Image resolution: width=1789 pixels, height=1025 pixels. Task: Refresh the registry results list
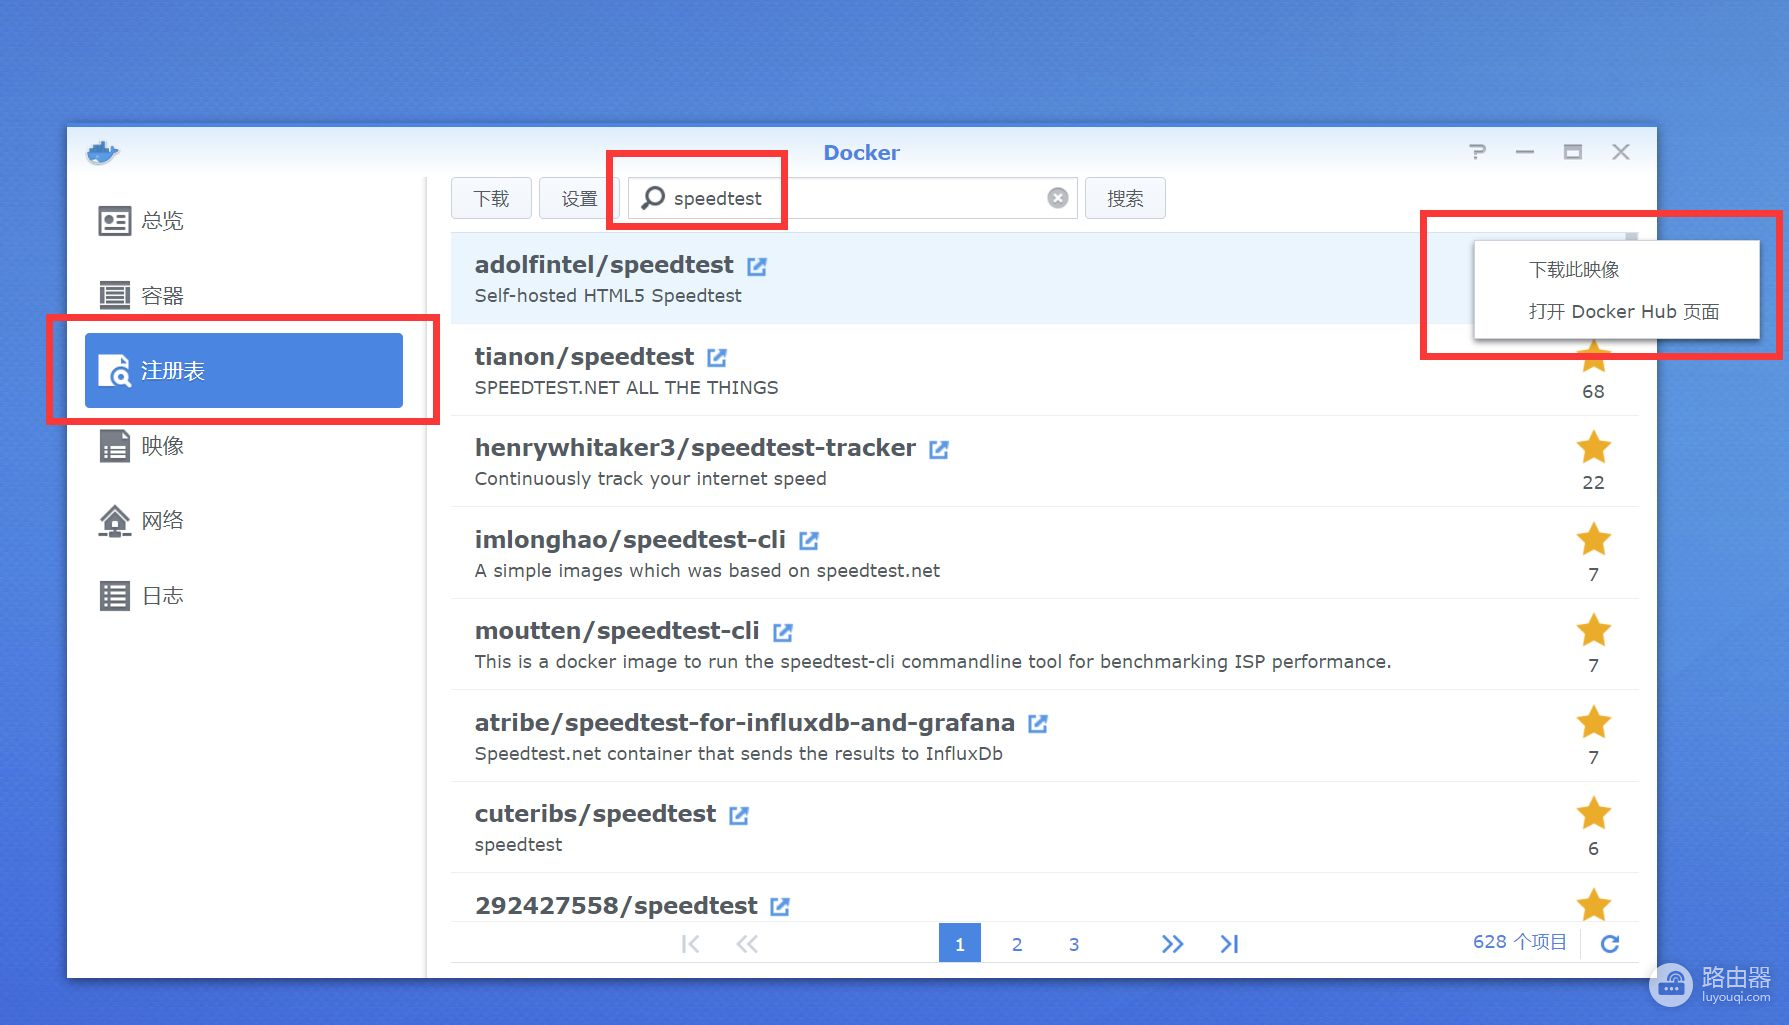[x=1609, y=943]
